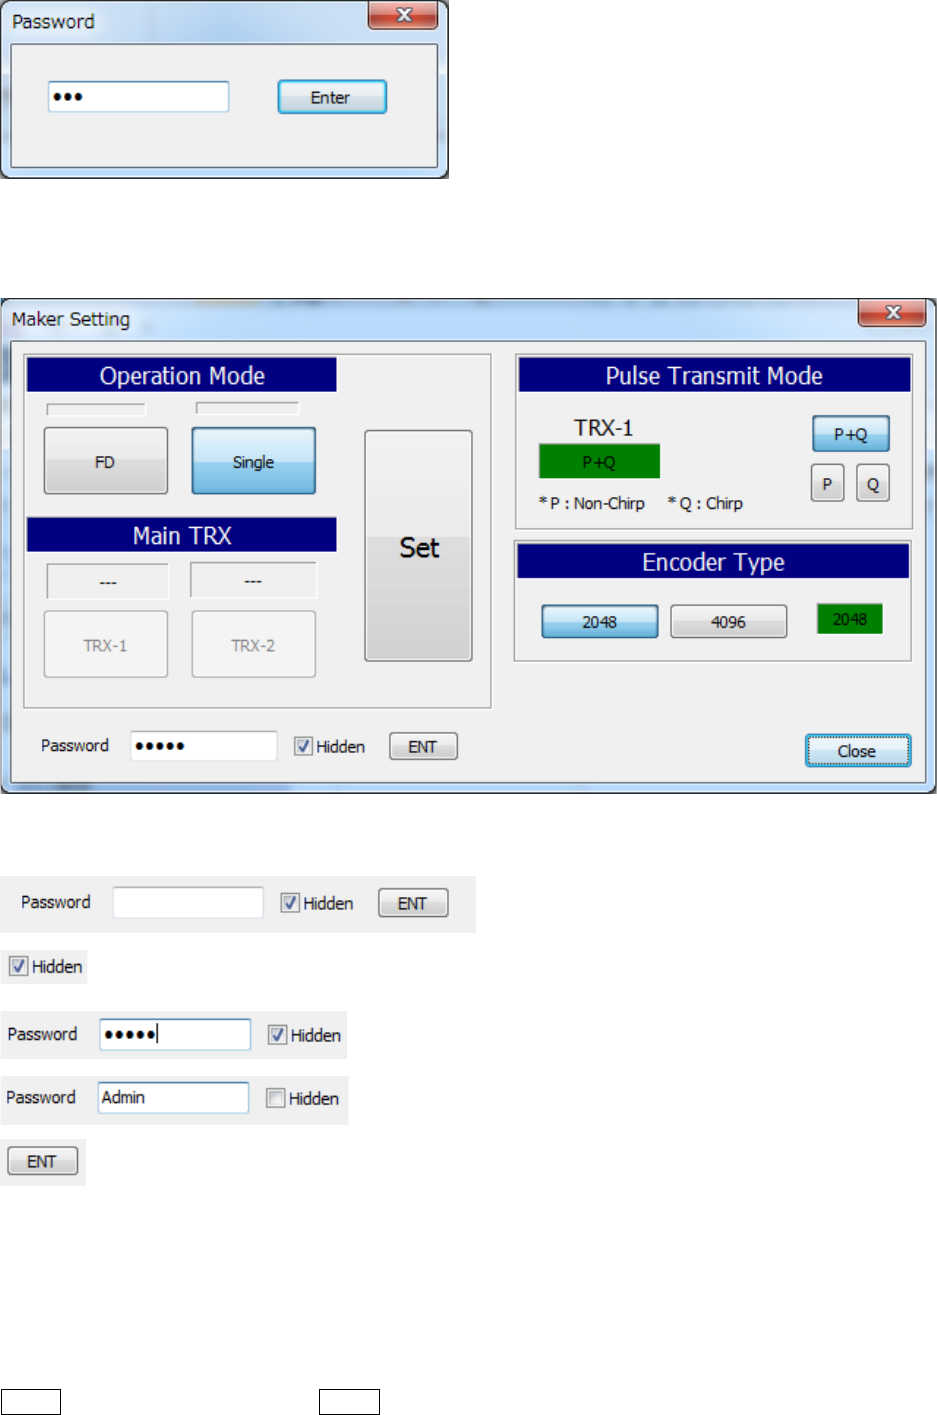The height and width of the screenshot is (1415, 937).
Task: Toggle Hidden checkbox beside five-dot password field
Action: tap(277, 1035)
